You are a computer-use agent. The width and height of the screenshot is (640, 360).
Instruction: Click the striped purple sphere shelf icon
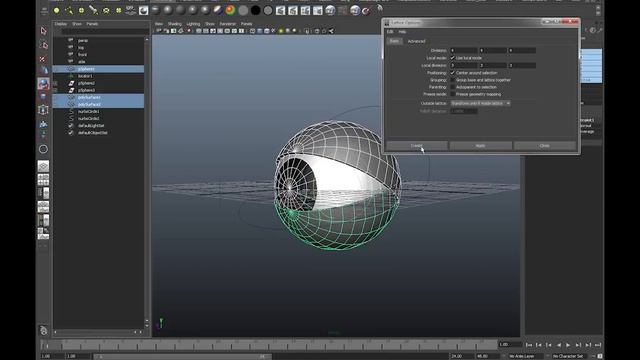218,10
